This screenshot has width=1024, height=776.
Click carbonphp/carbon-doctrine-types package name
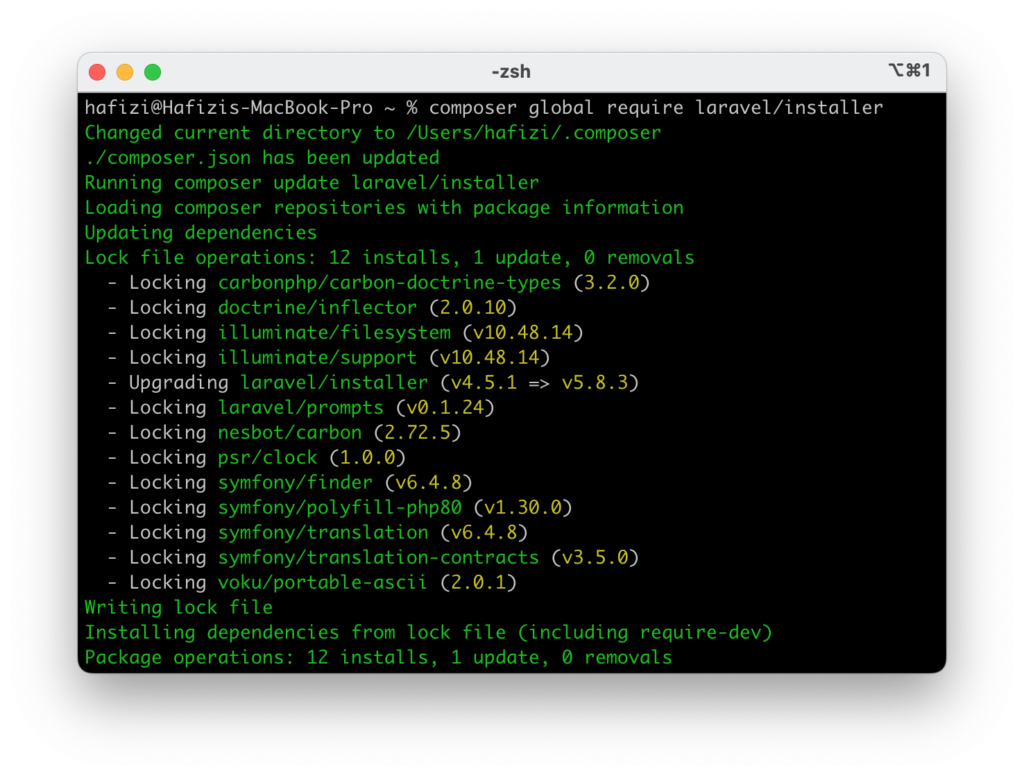389,283
